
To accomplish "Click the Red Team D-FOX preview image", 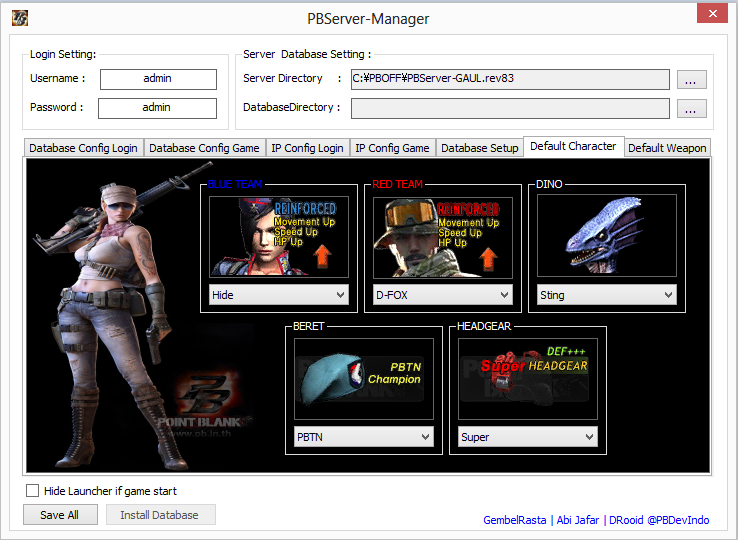I will 442,237.
